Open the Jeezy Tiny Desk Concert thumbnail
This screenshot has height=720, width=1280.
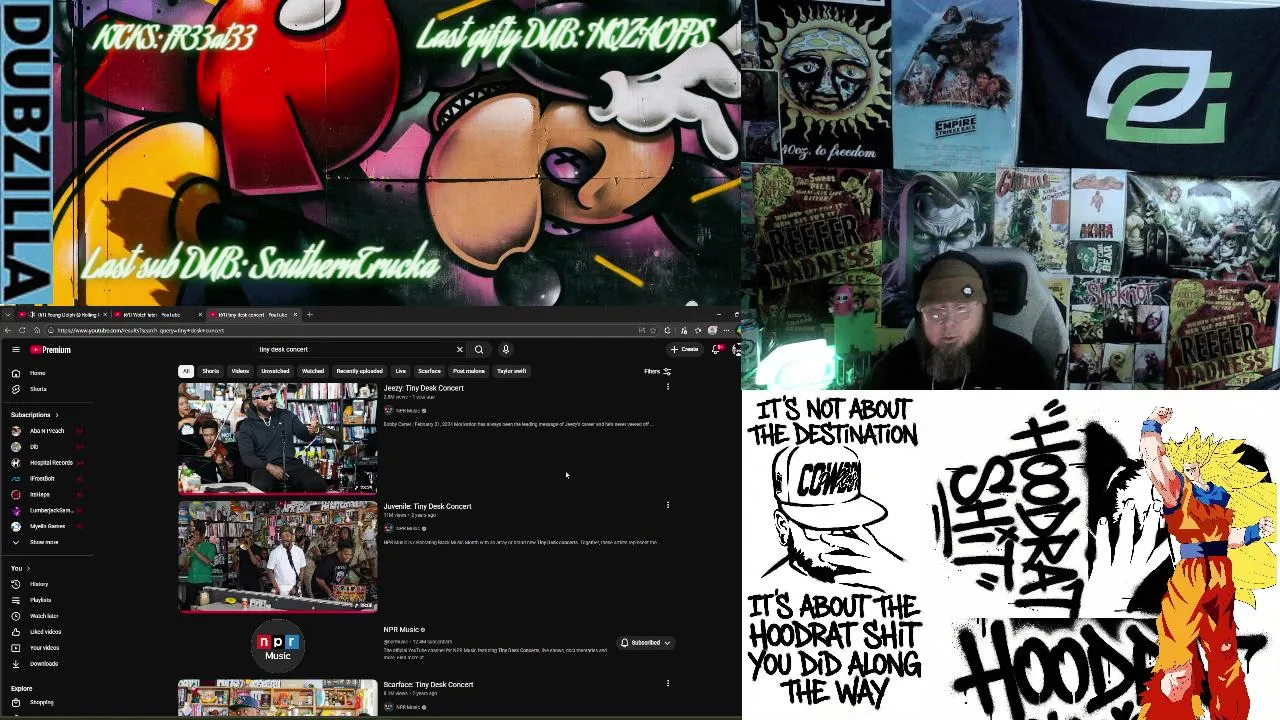click(278, 438)
